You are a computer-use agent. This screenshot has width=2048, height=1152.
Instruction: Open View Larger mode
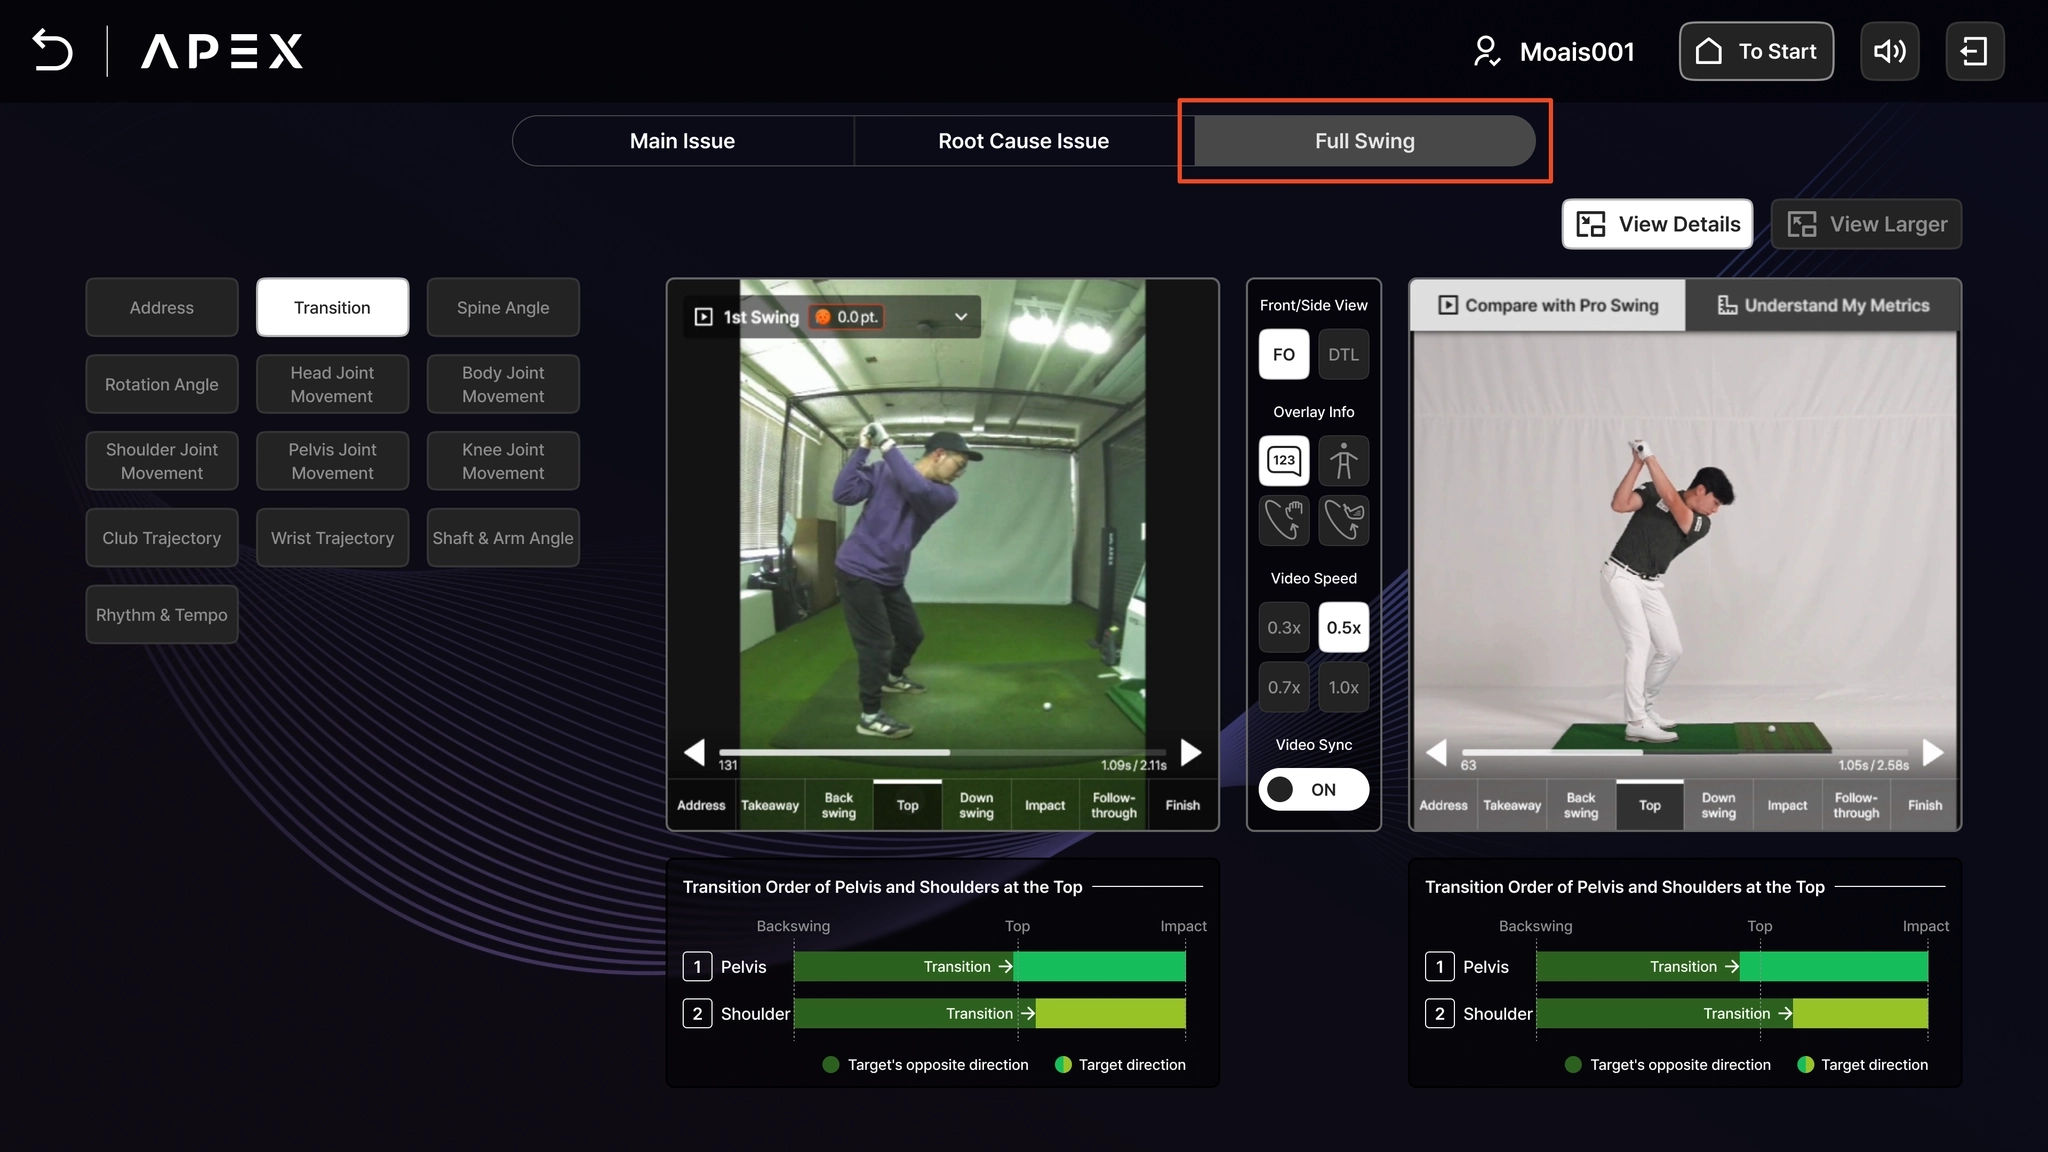coord(1866,224)
